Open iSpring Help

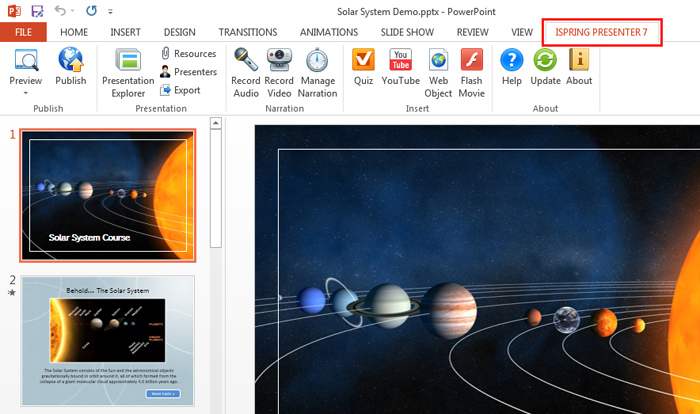512,67
